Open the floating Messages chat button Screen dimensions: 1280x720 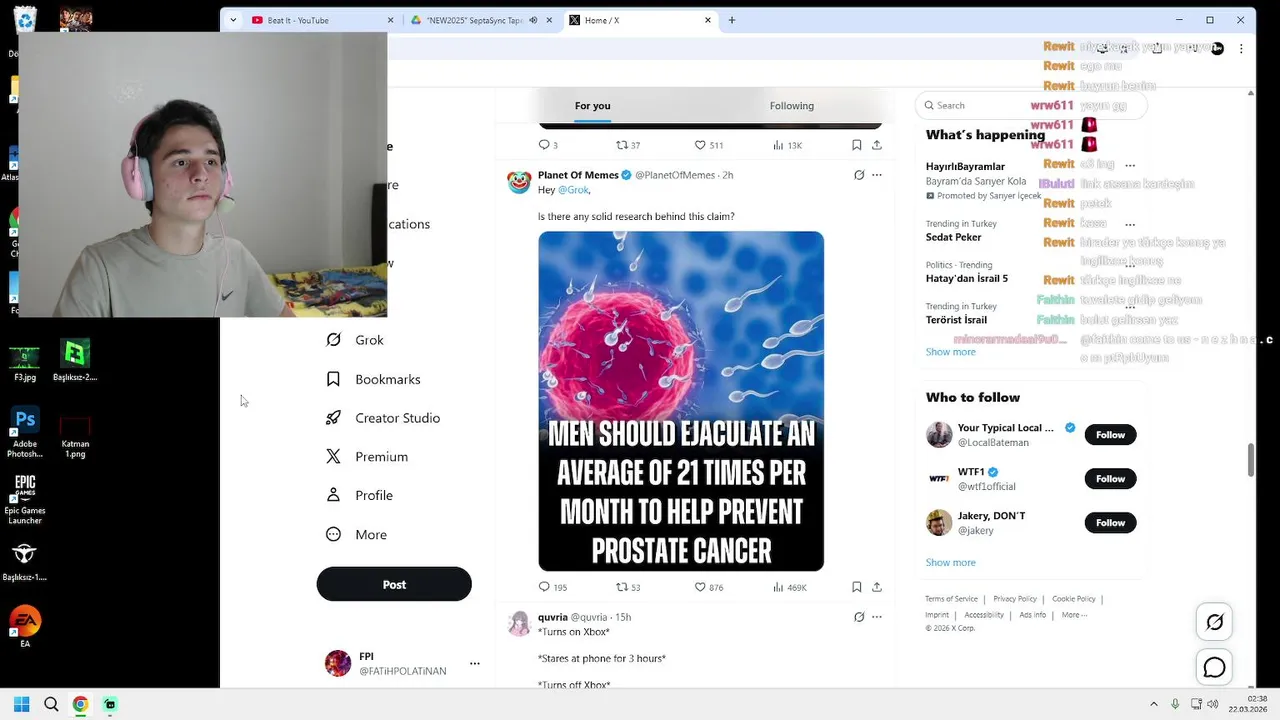(1214, 667)
